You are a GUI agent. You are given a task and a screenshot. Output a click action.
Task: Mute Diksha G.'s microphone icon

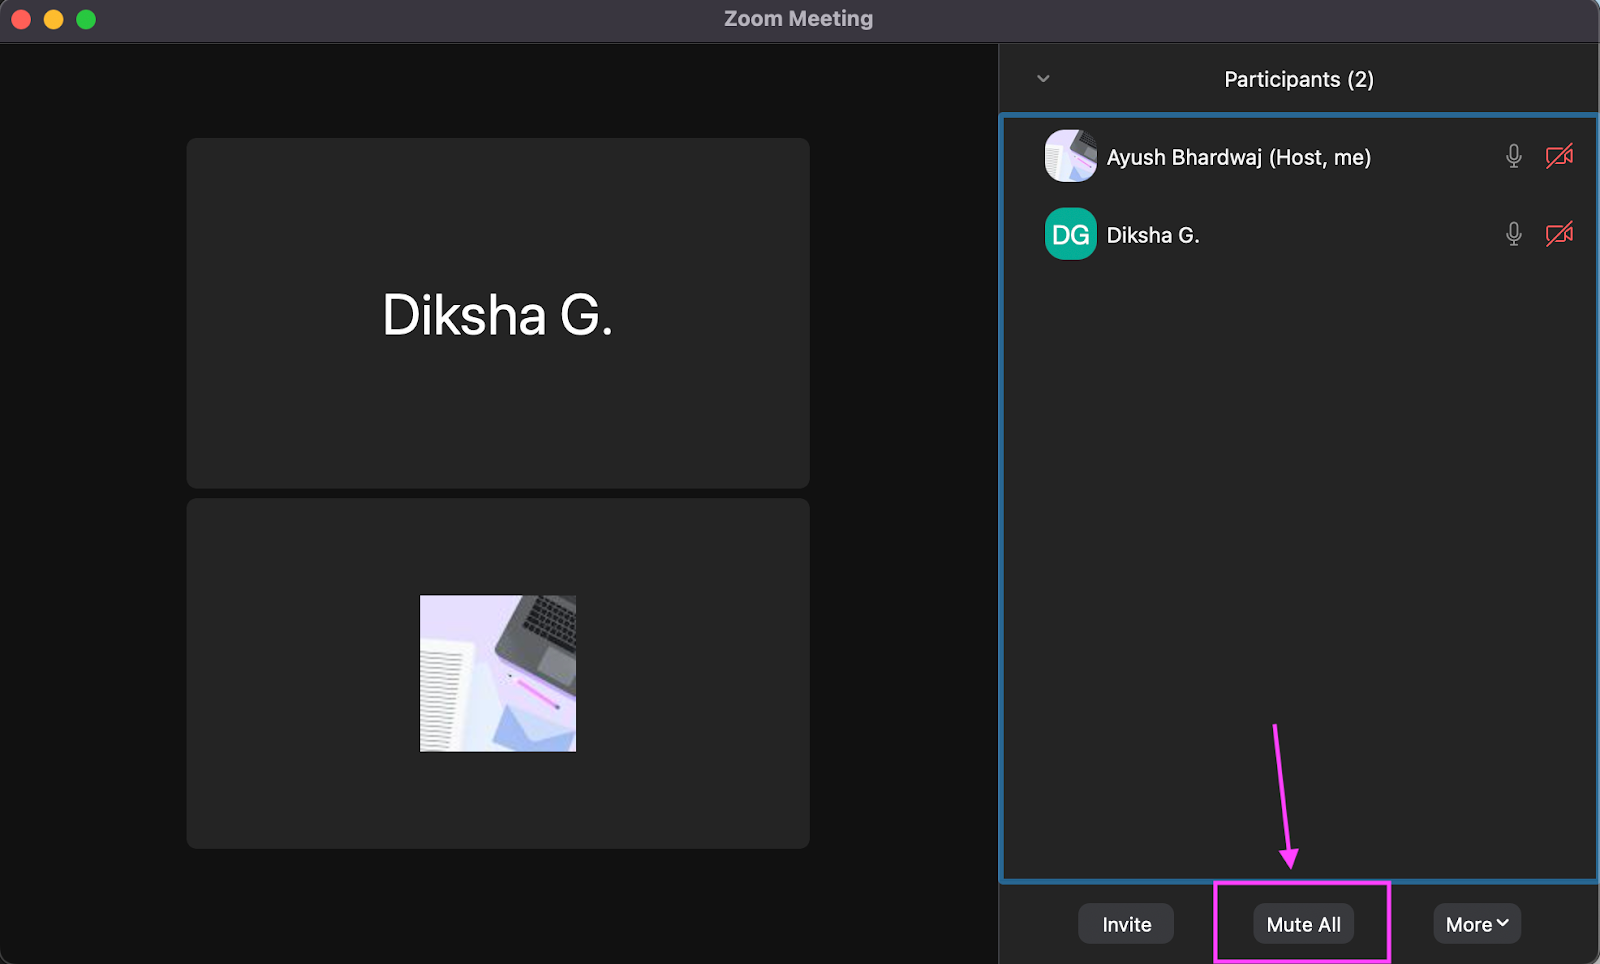tap(1513, 234)
